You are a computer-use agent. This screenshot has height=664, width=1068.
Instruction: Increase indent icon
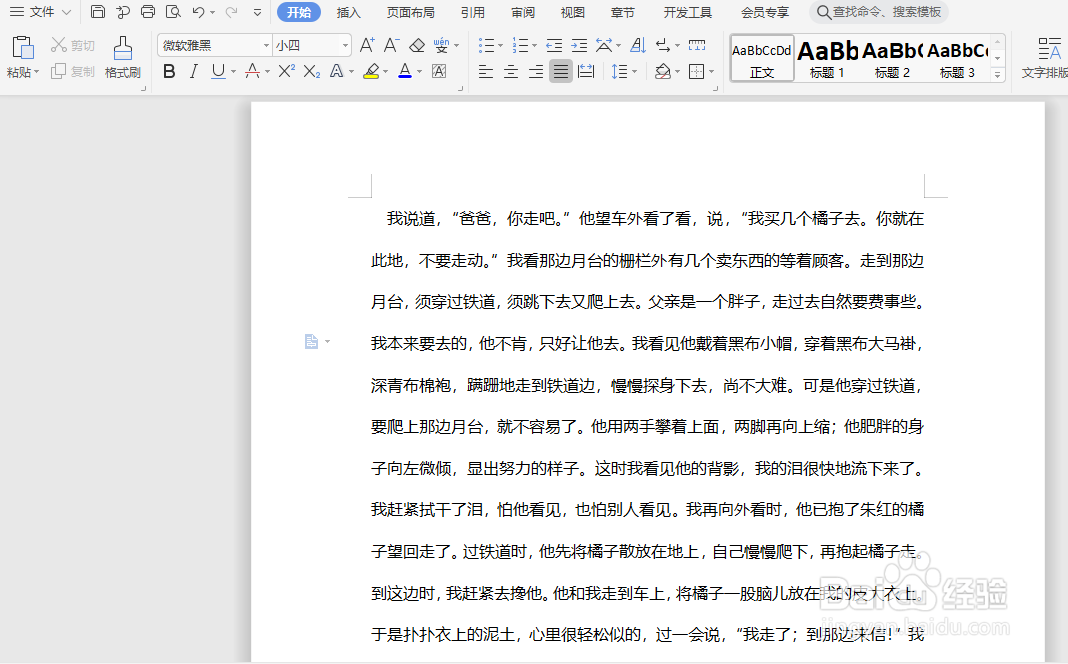(579, 46)
